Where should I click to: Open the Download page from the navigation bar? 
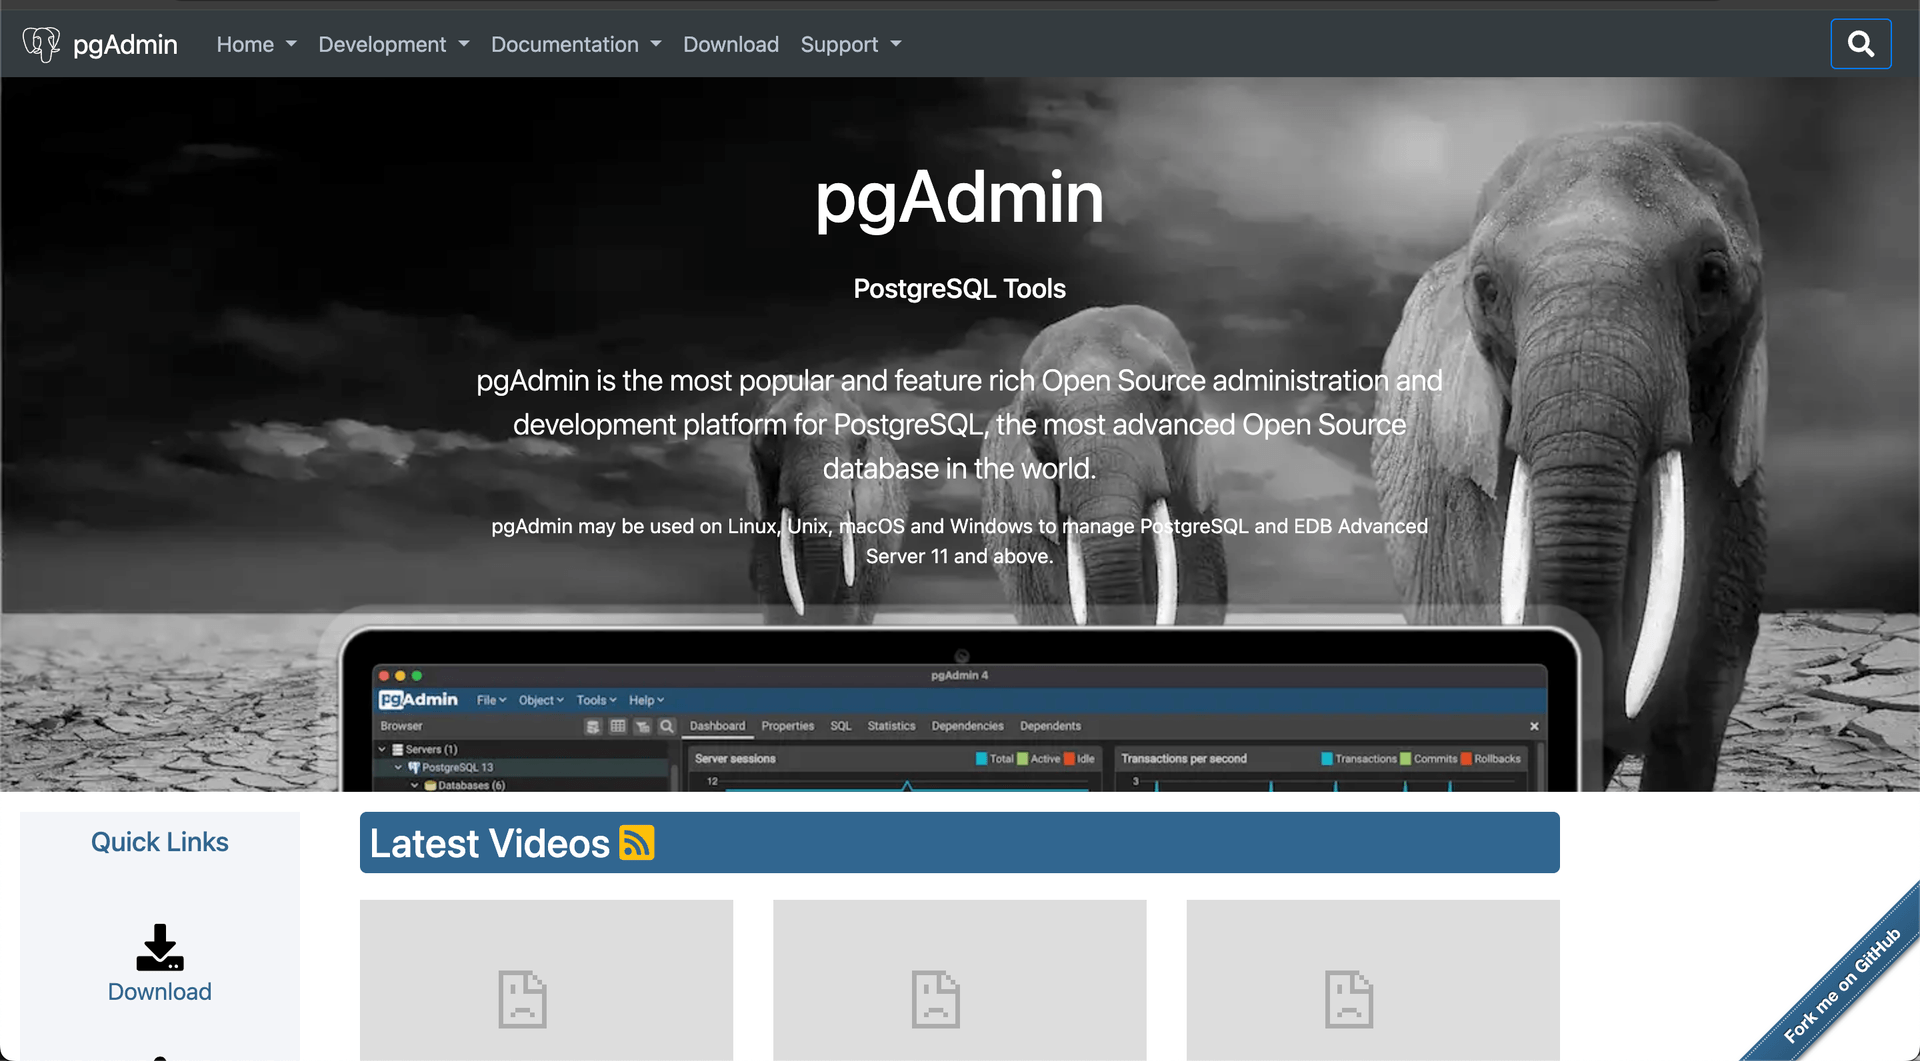[x=730, y=44]
